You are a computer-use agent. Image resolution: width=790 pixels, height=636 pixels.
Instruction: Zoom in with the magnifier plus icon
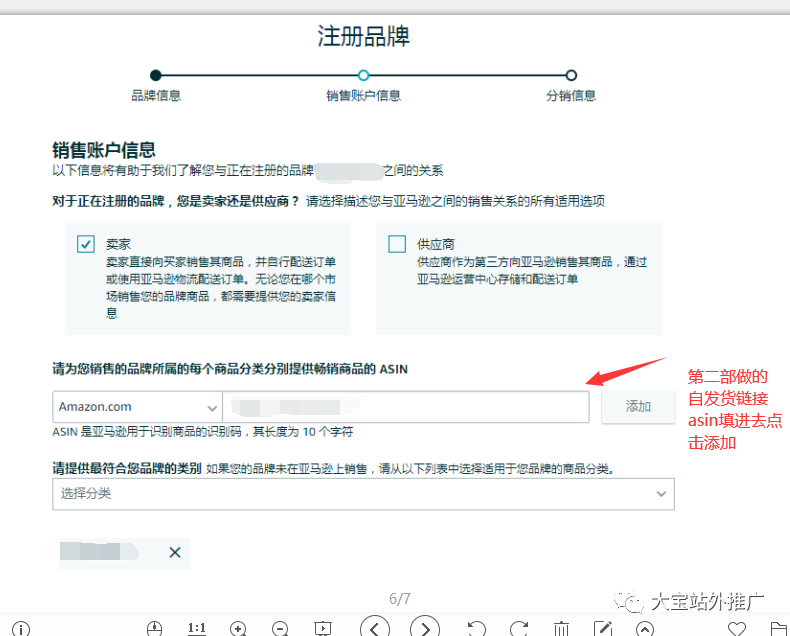tap(238, 628)
